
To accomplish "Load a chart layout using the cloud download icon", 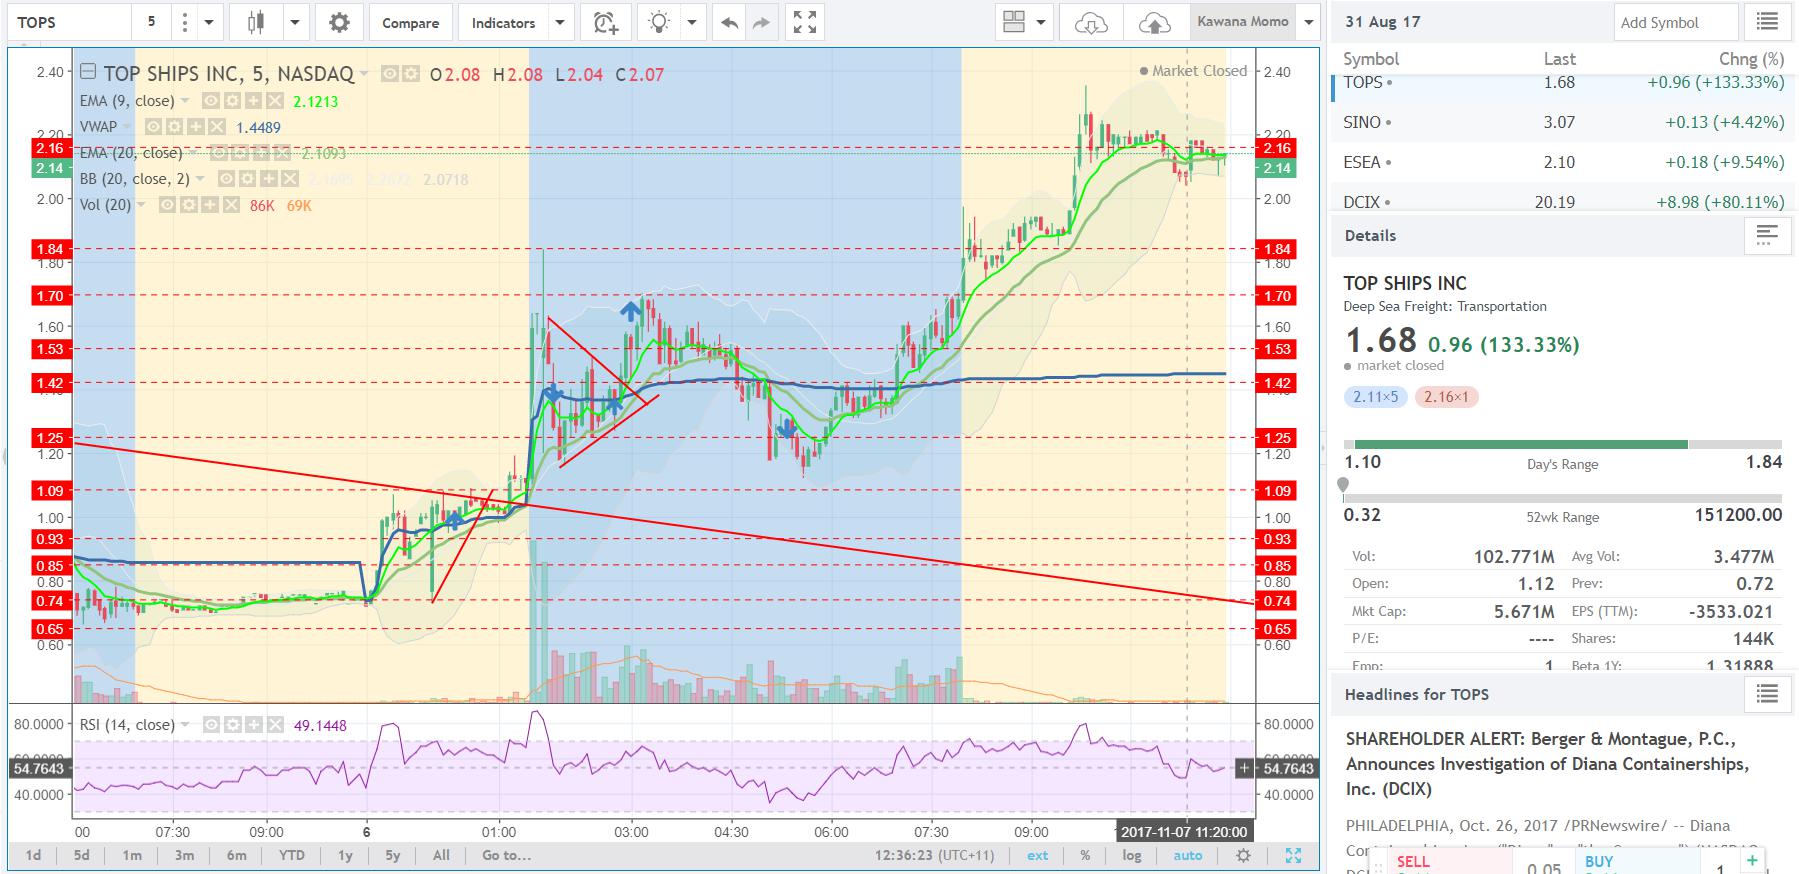I will point(1090,22).
